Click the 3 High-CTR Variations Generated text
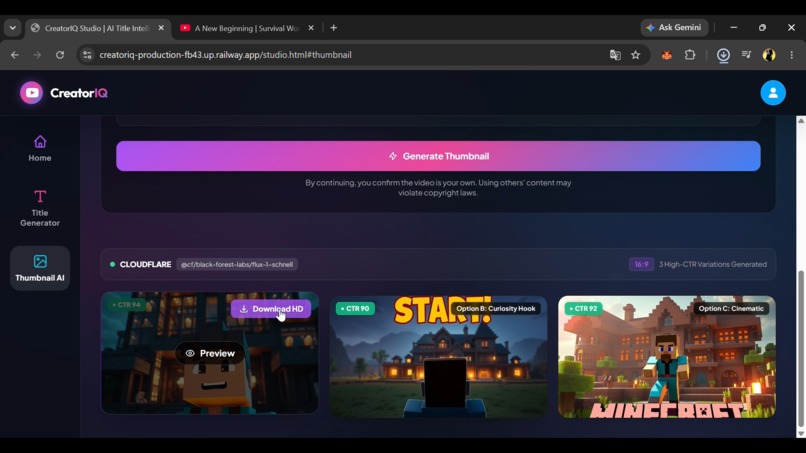This screenshot has width=806, height=453. click(x=712, y=264)
